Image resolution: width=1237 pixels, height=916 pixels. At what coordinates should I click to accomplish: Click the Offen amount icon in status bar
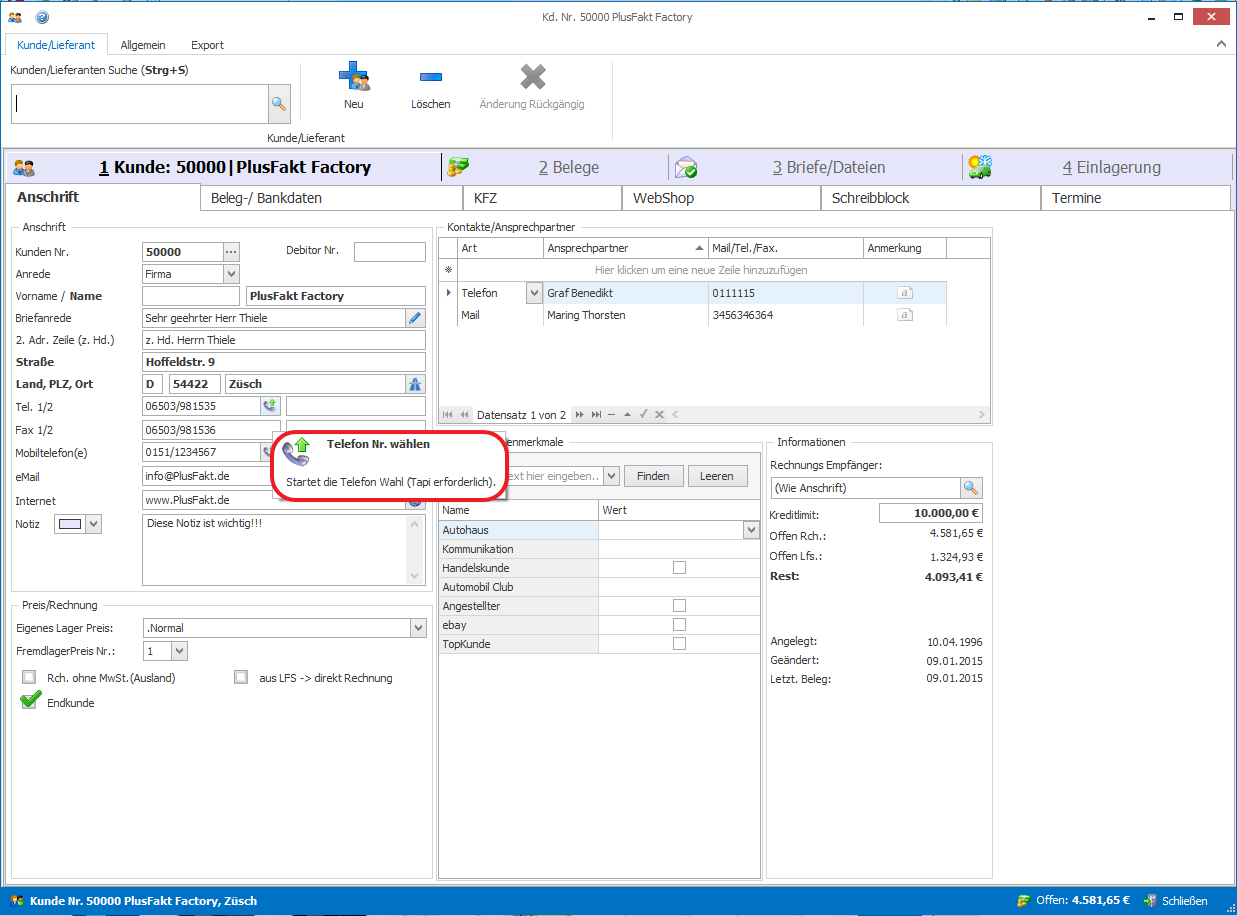click(1024, 901)
